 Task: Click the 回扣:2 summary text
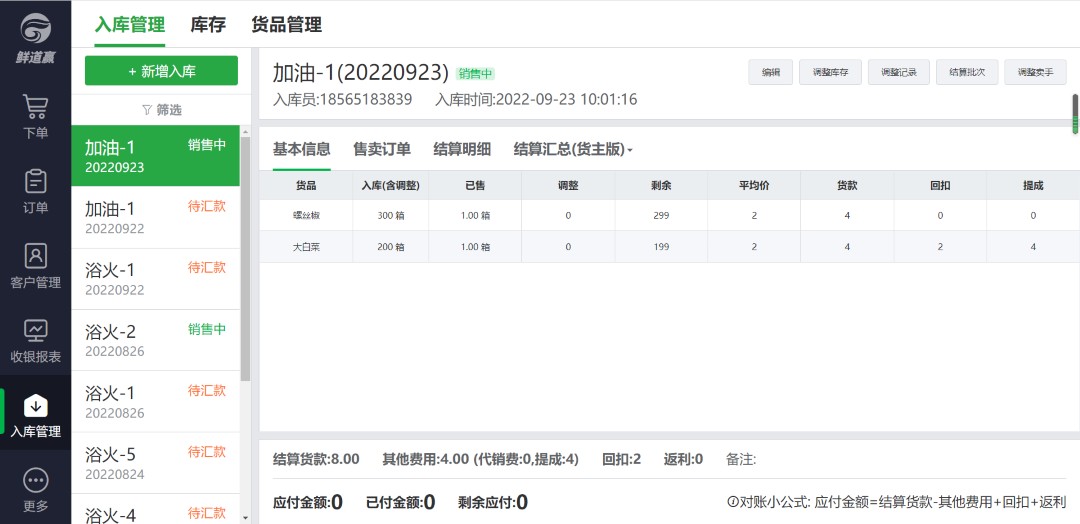pyautogui.click(x=621, y=459)
